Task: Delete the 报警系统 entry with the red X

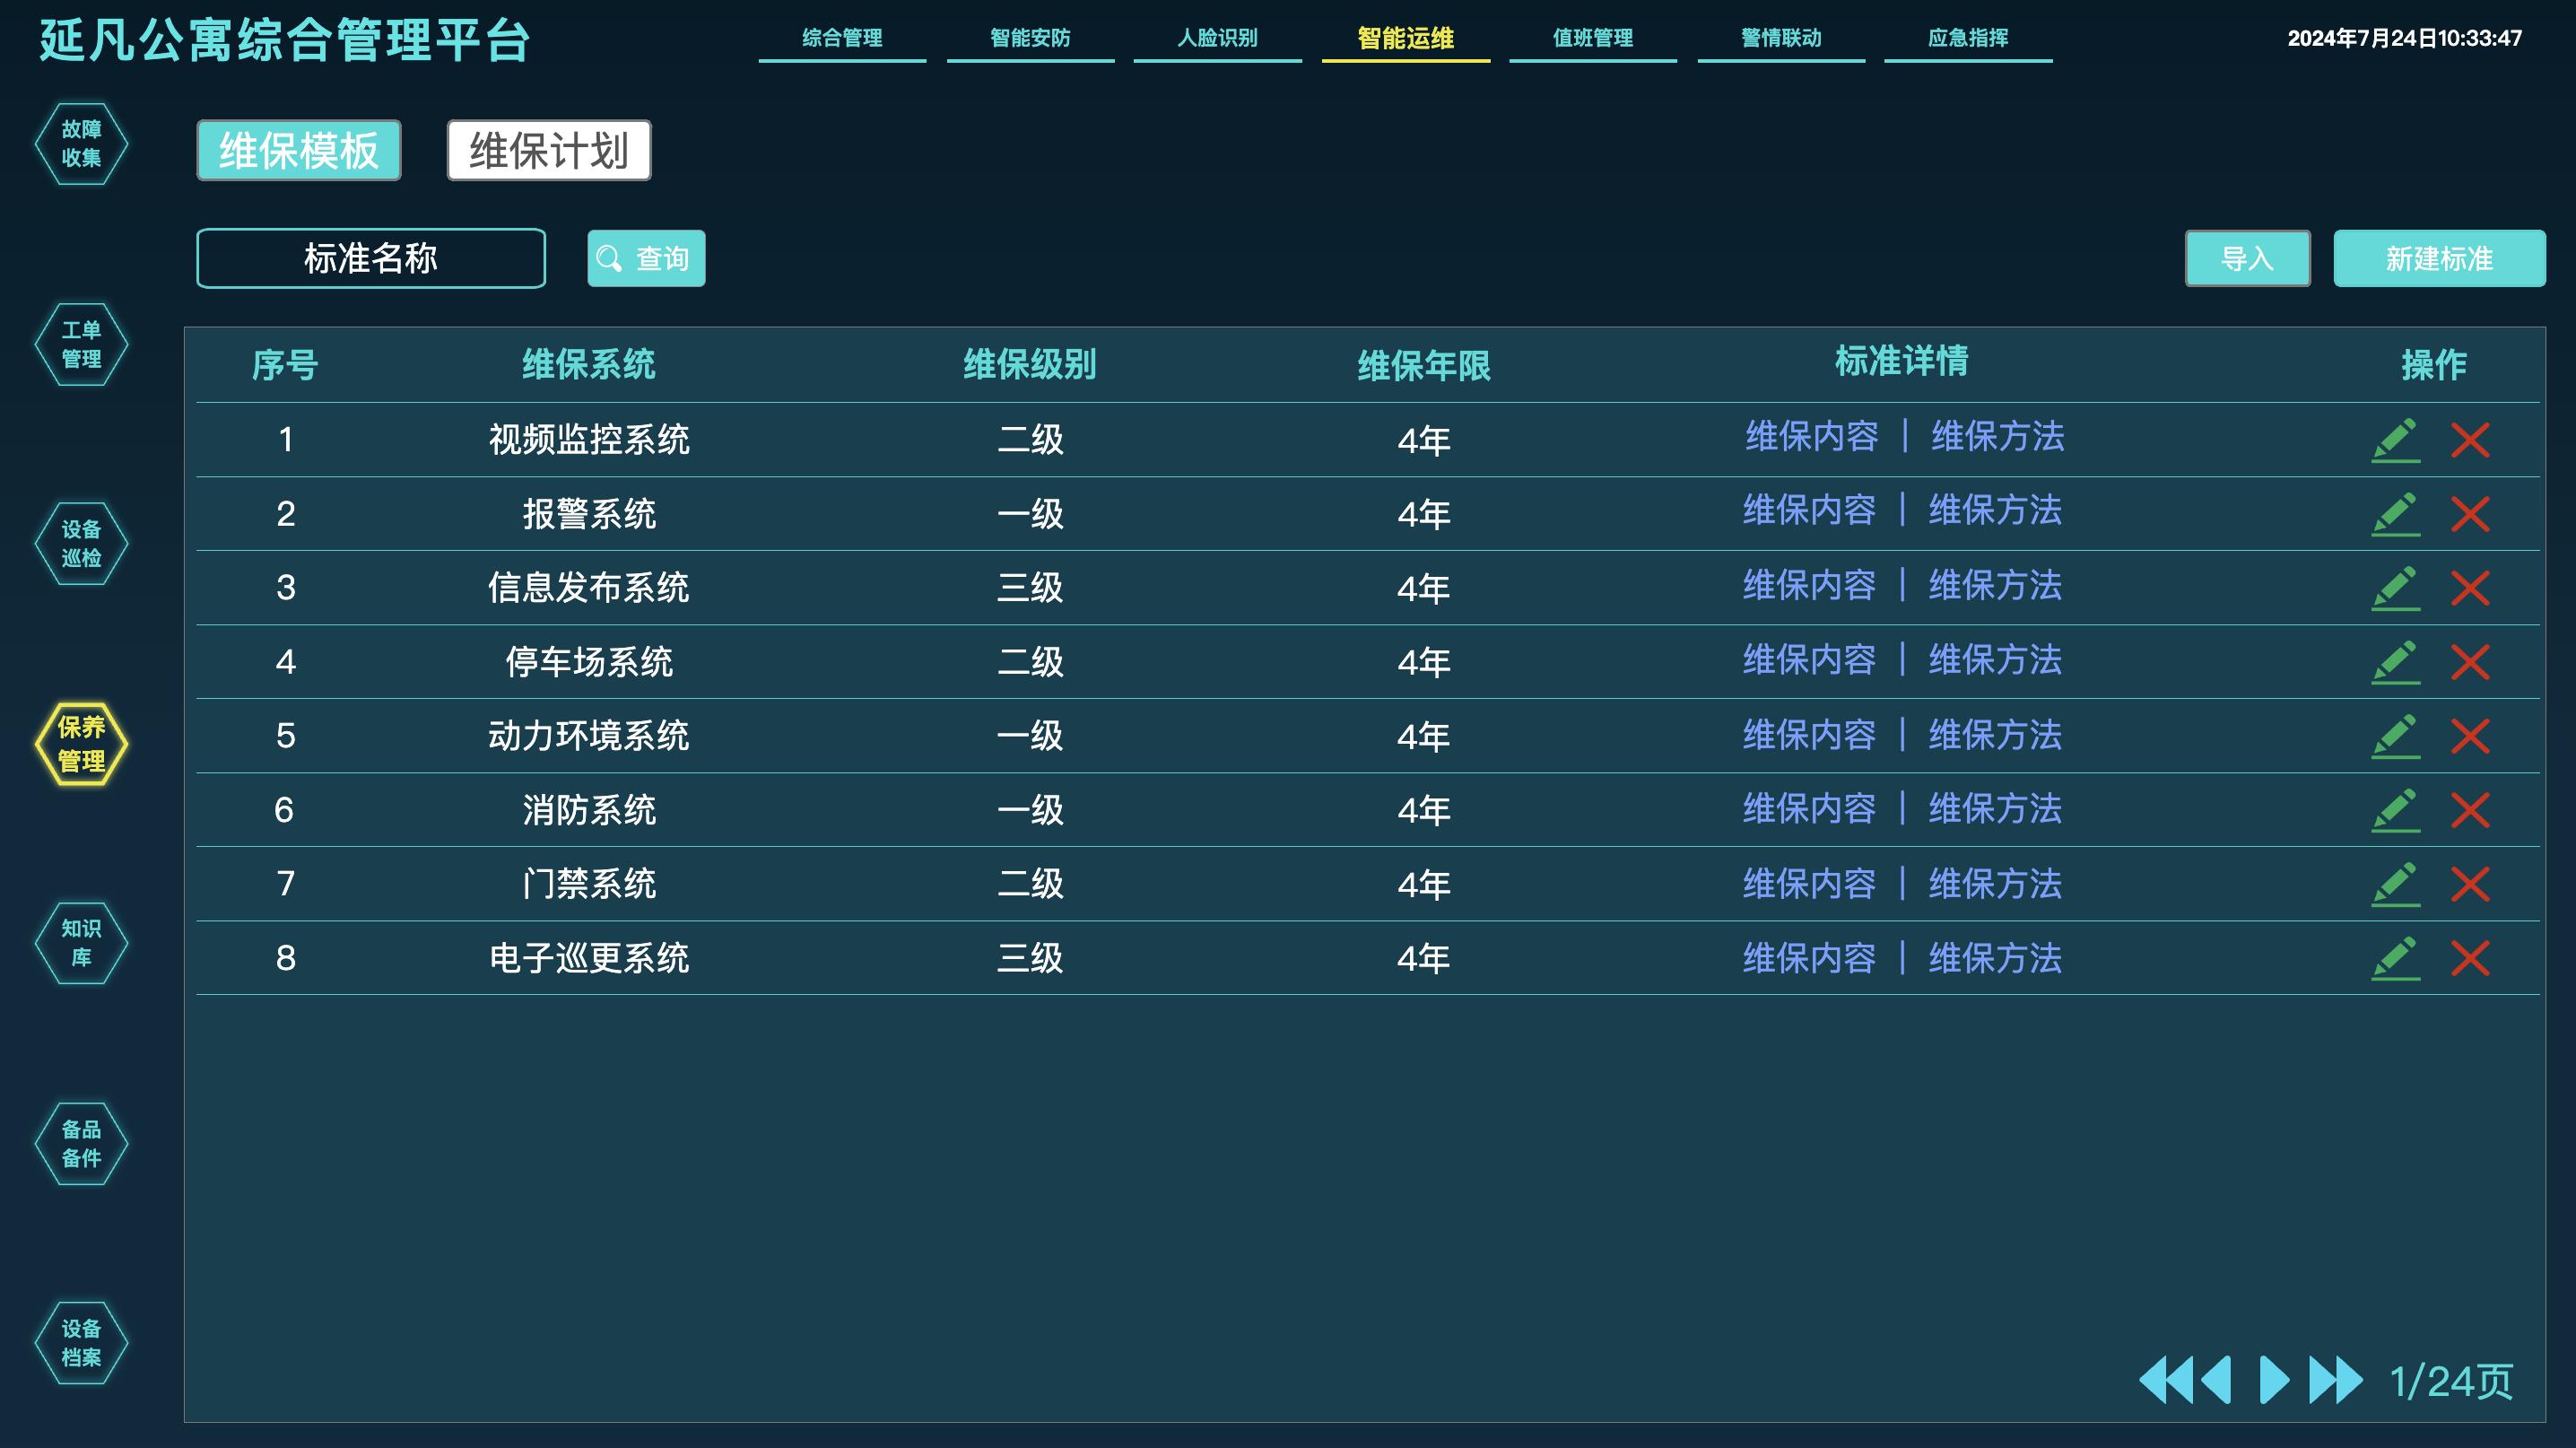Action: pyautogui.click(x=2468, y=512)
